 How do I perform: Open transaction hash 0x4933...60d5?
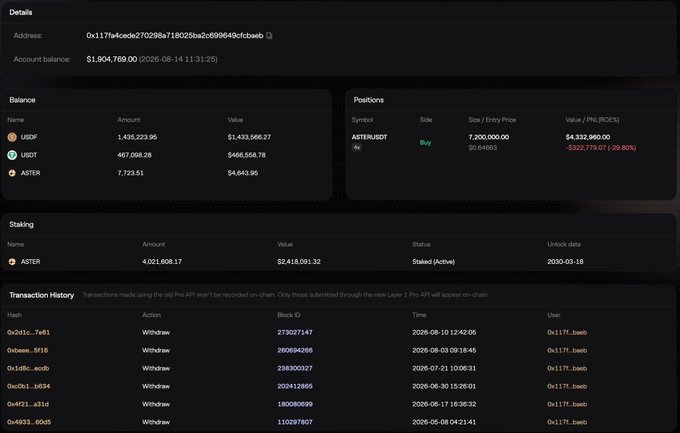(29, 422)
